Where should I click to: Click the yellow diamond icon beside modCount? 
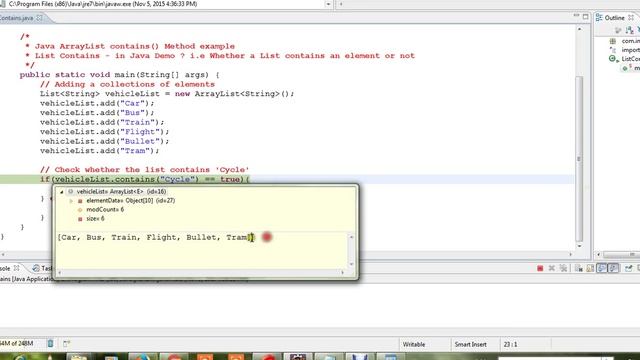(80, 210)
